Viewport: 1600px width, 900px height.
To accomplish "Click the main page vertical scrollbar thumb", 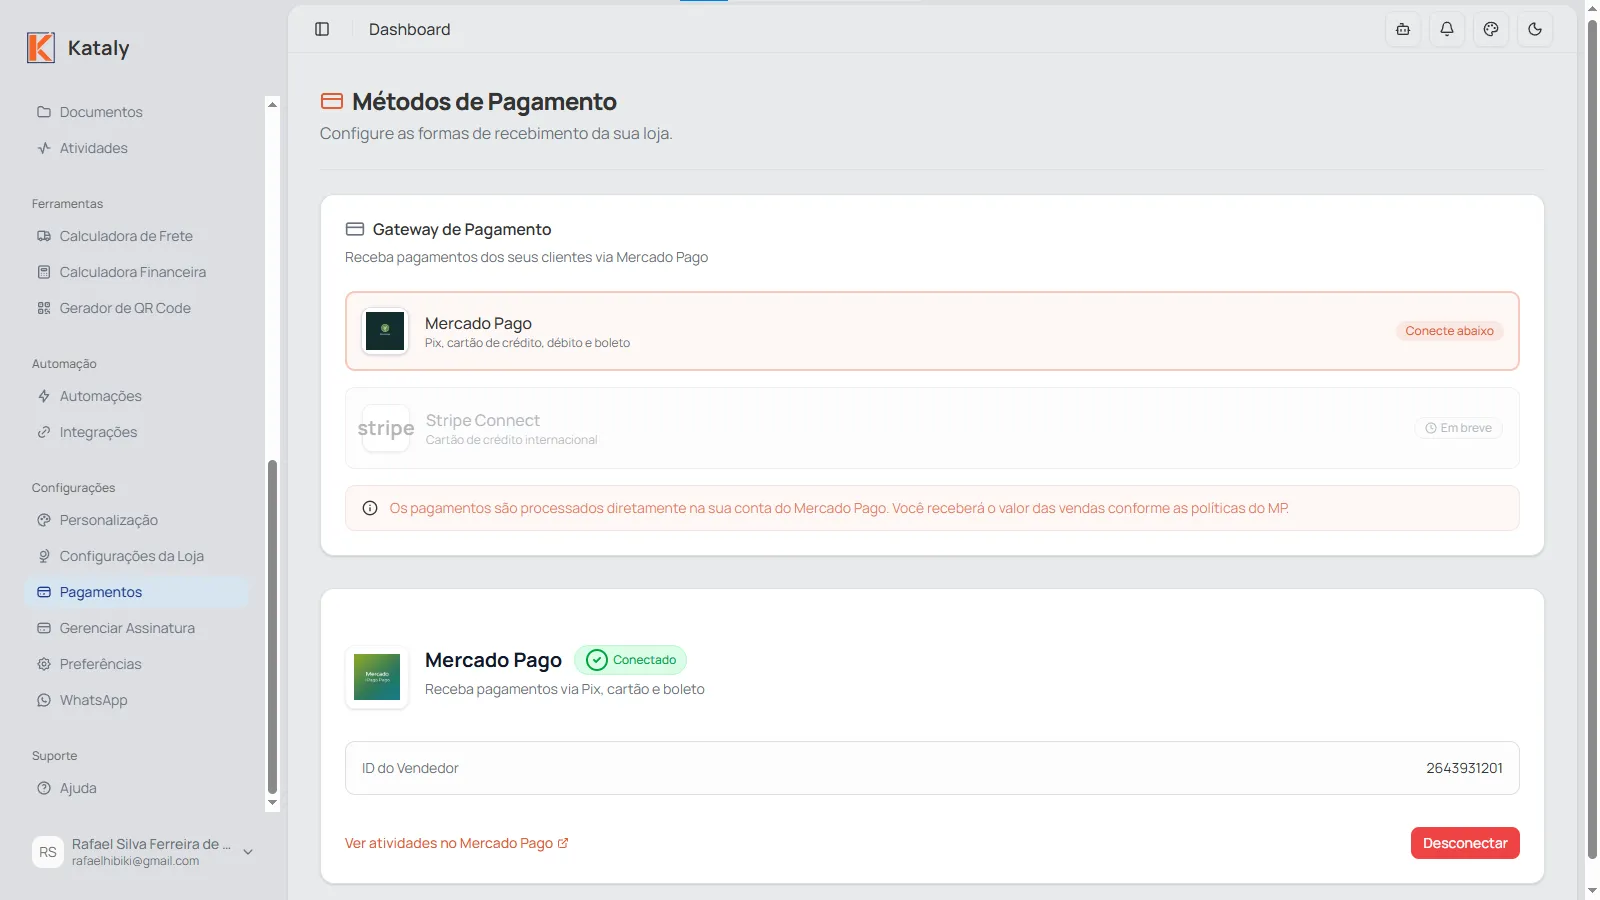I will (x=1592, y=440).
